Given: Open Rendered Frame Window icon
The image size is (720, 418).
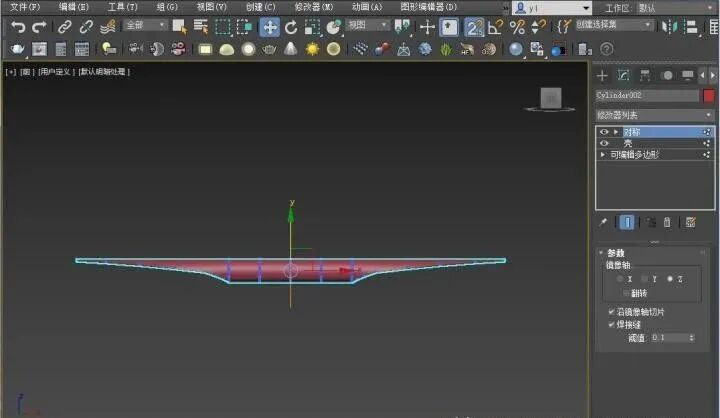Looking at the screenshot, I should point(39,49).
